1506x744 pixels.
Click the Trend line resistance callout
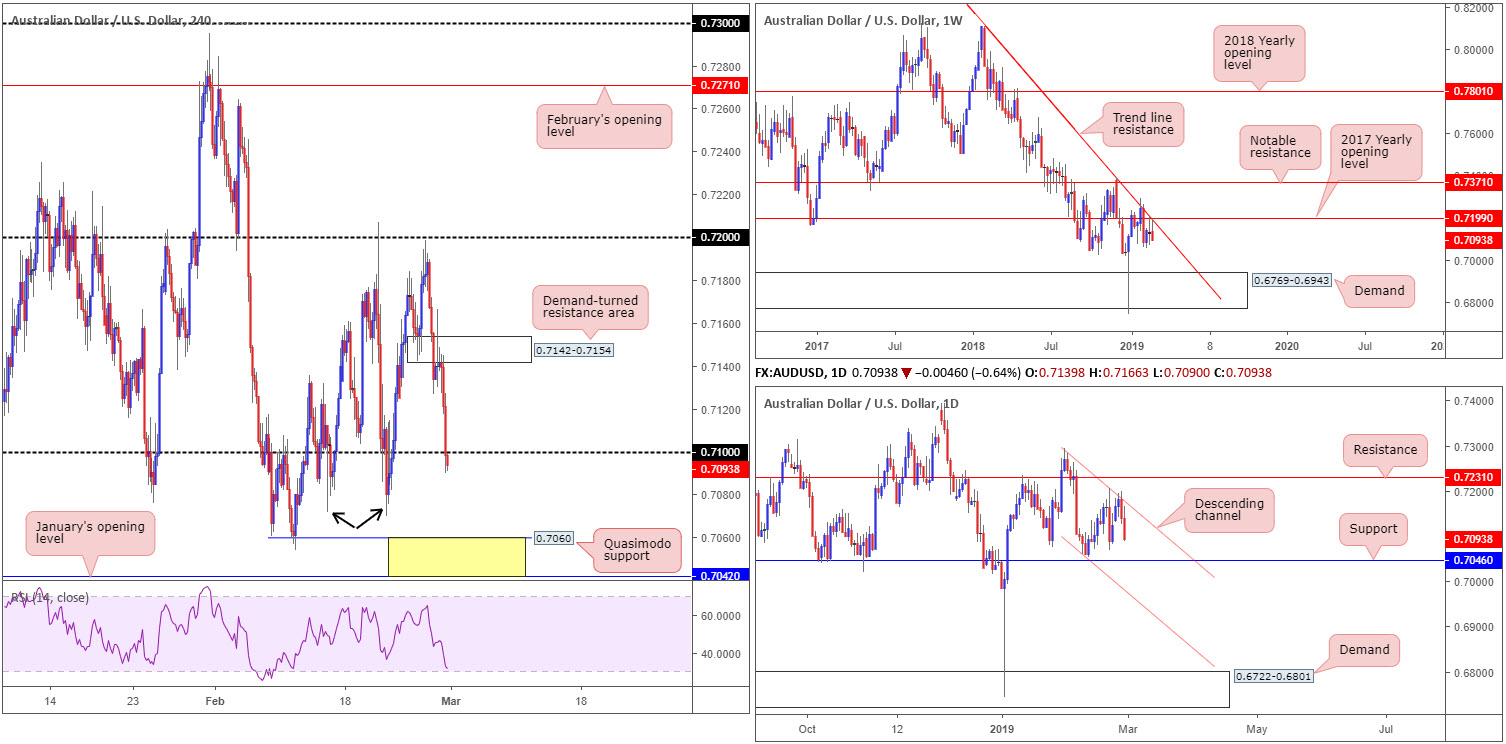coord(1142,122)
